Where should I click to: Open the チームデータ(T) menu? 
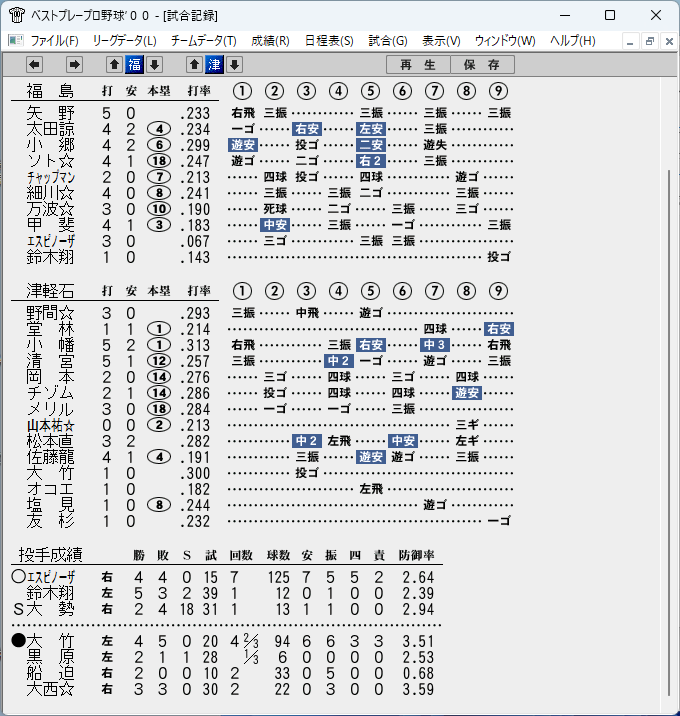[204, 41]
